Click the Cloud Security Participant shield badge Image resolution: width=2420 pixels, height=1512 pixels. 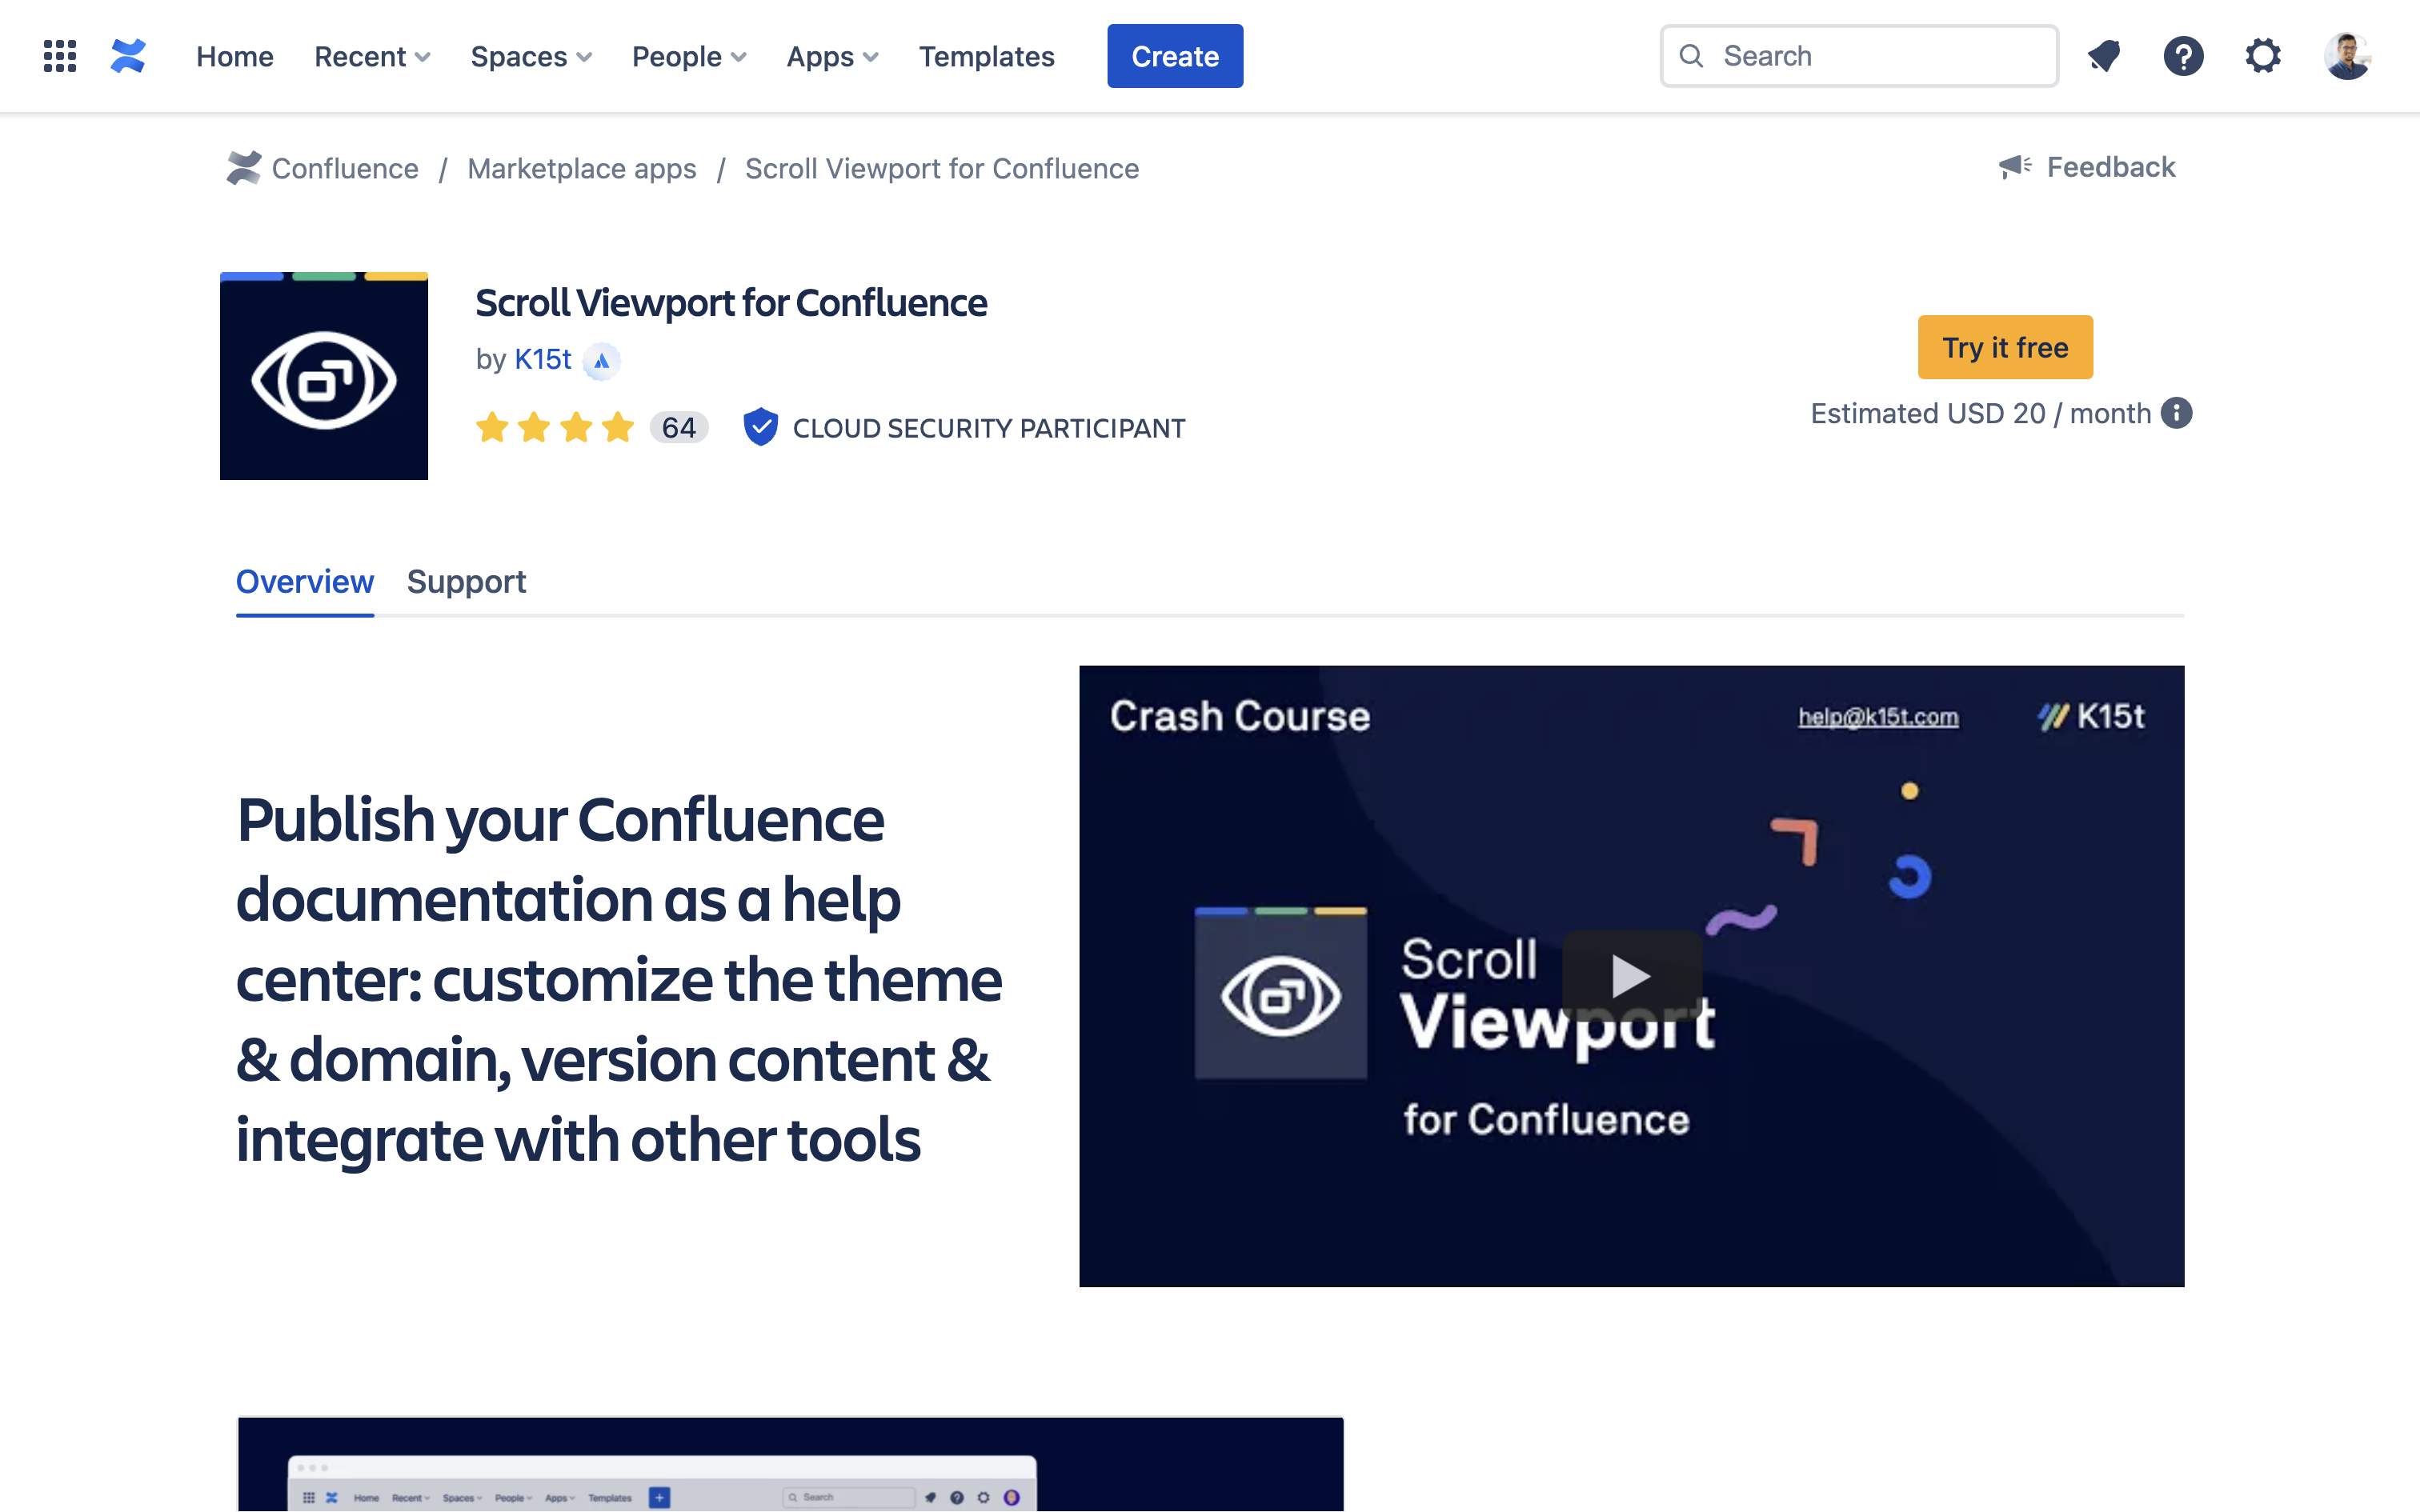pyautogui.click(x=761, y=427)
